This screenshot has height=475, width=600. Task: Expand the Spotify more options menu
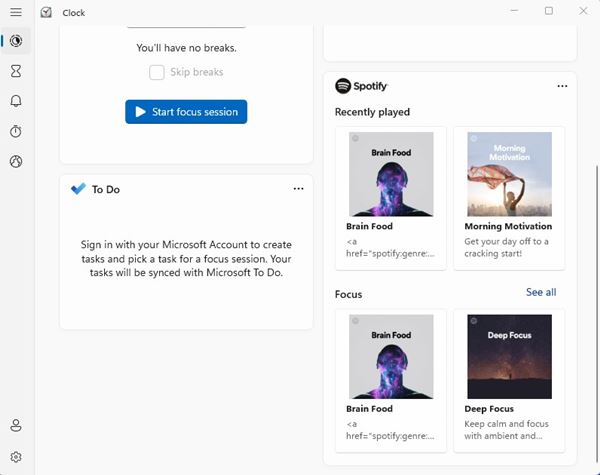(x=562, y=86)
